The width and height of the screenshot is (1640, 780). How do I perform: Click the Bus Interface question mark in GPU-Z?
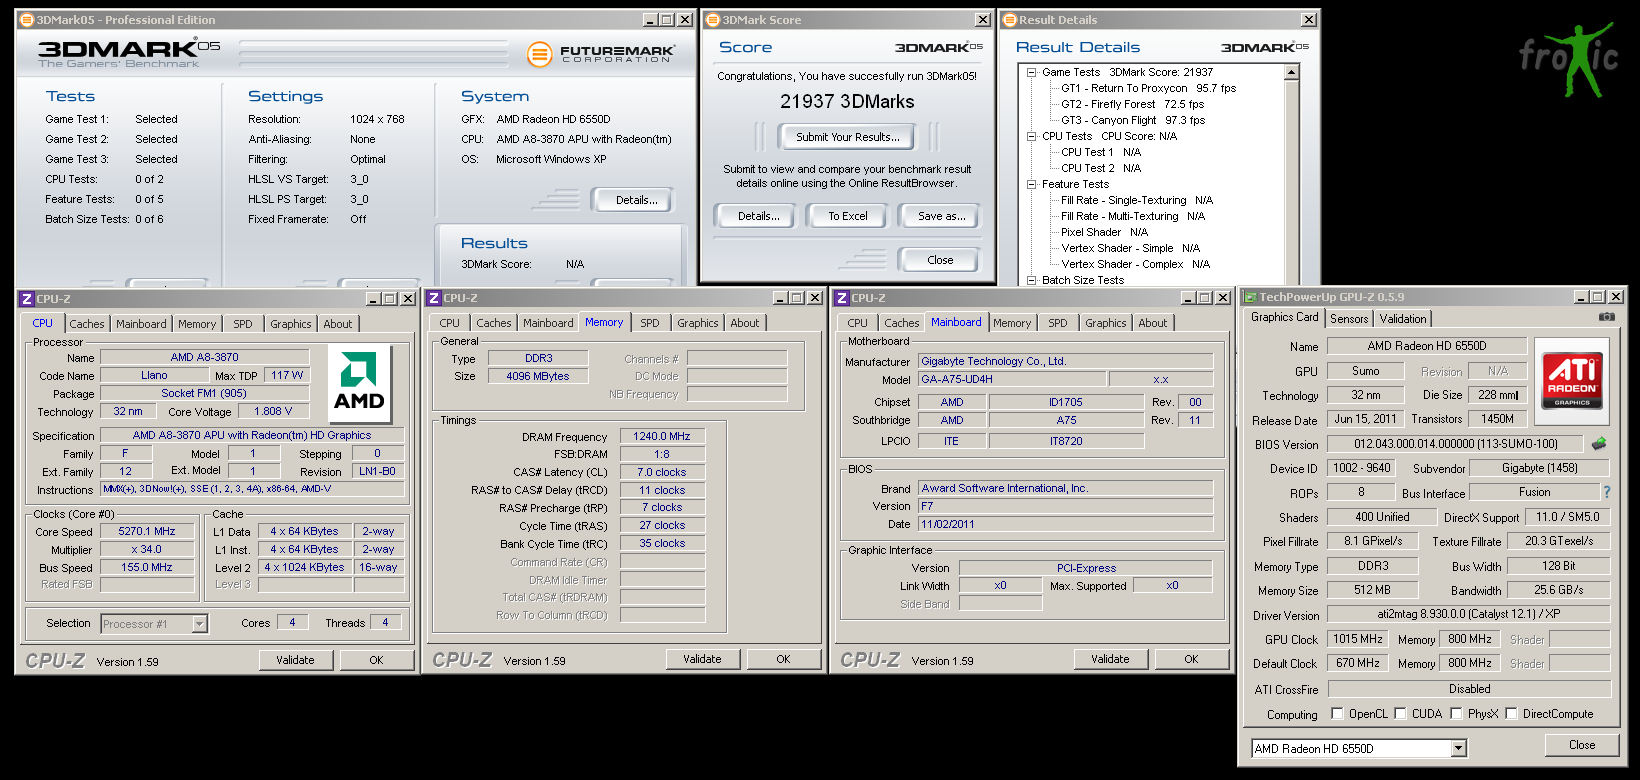tap(1607, 492)
